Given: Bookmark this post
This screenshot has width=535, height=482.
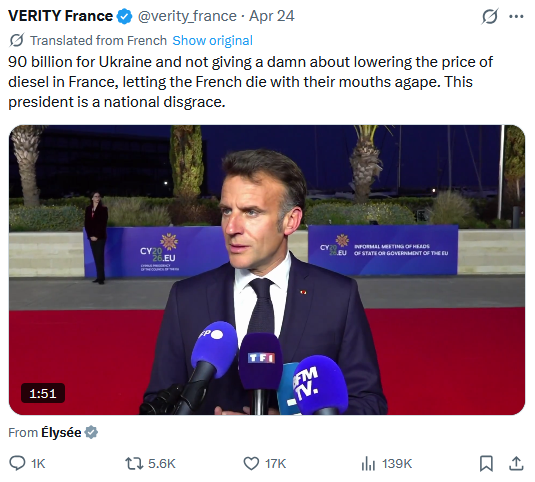Looking at the screenshot, I should coord(486,464).
